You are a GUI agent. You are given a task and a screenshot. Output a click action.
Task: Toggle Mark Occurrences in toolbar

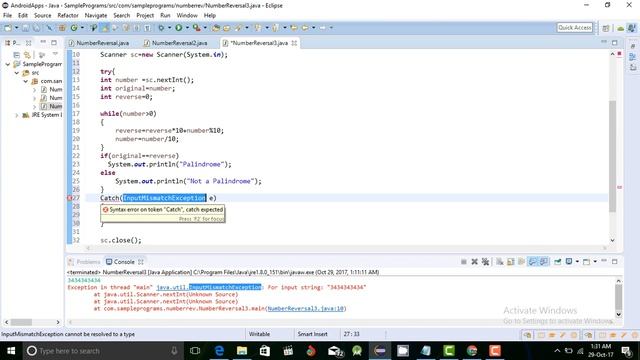104,28
